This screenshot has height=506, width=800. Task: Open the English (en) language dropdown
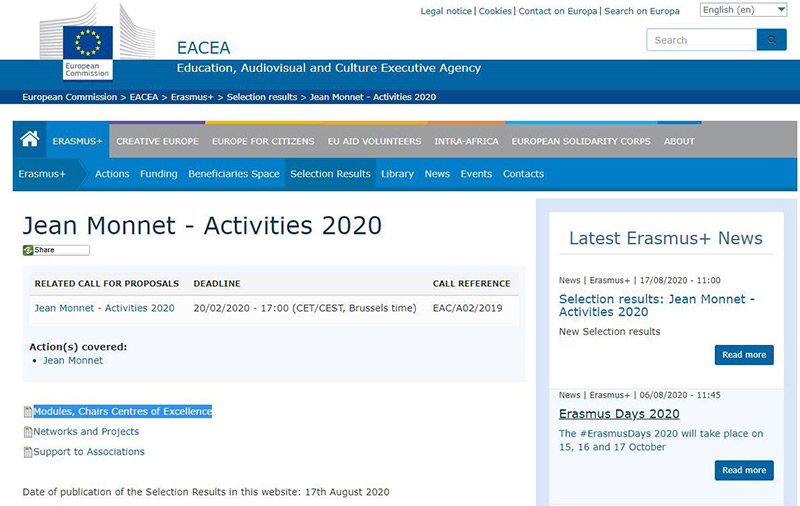coord(743,10)
